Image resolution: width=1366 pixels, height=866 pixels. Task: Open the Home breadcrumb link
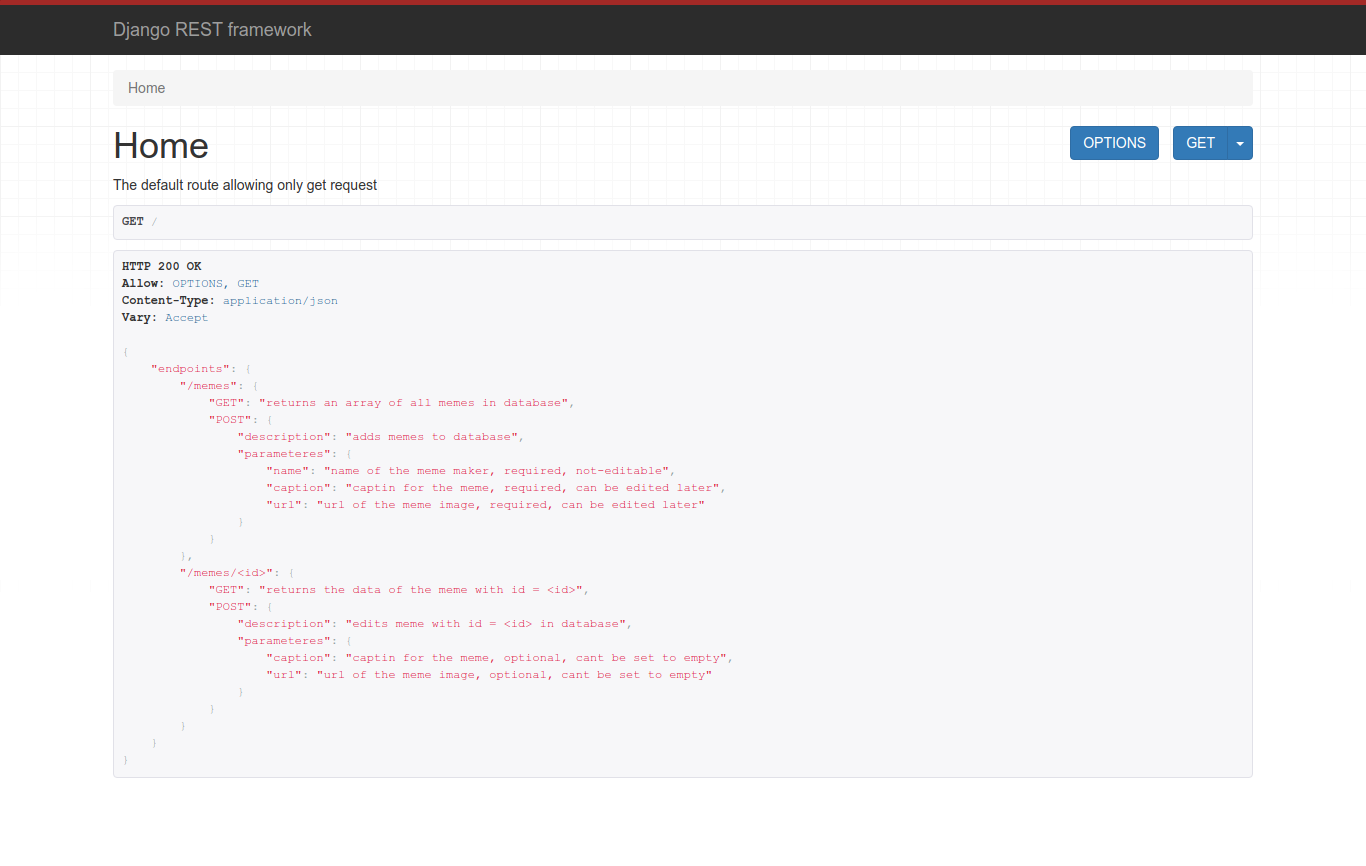click(x=146, y=88)
